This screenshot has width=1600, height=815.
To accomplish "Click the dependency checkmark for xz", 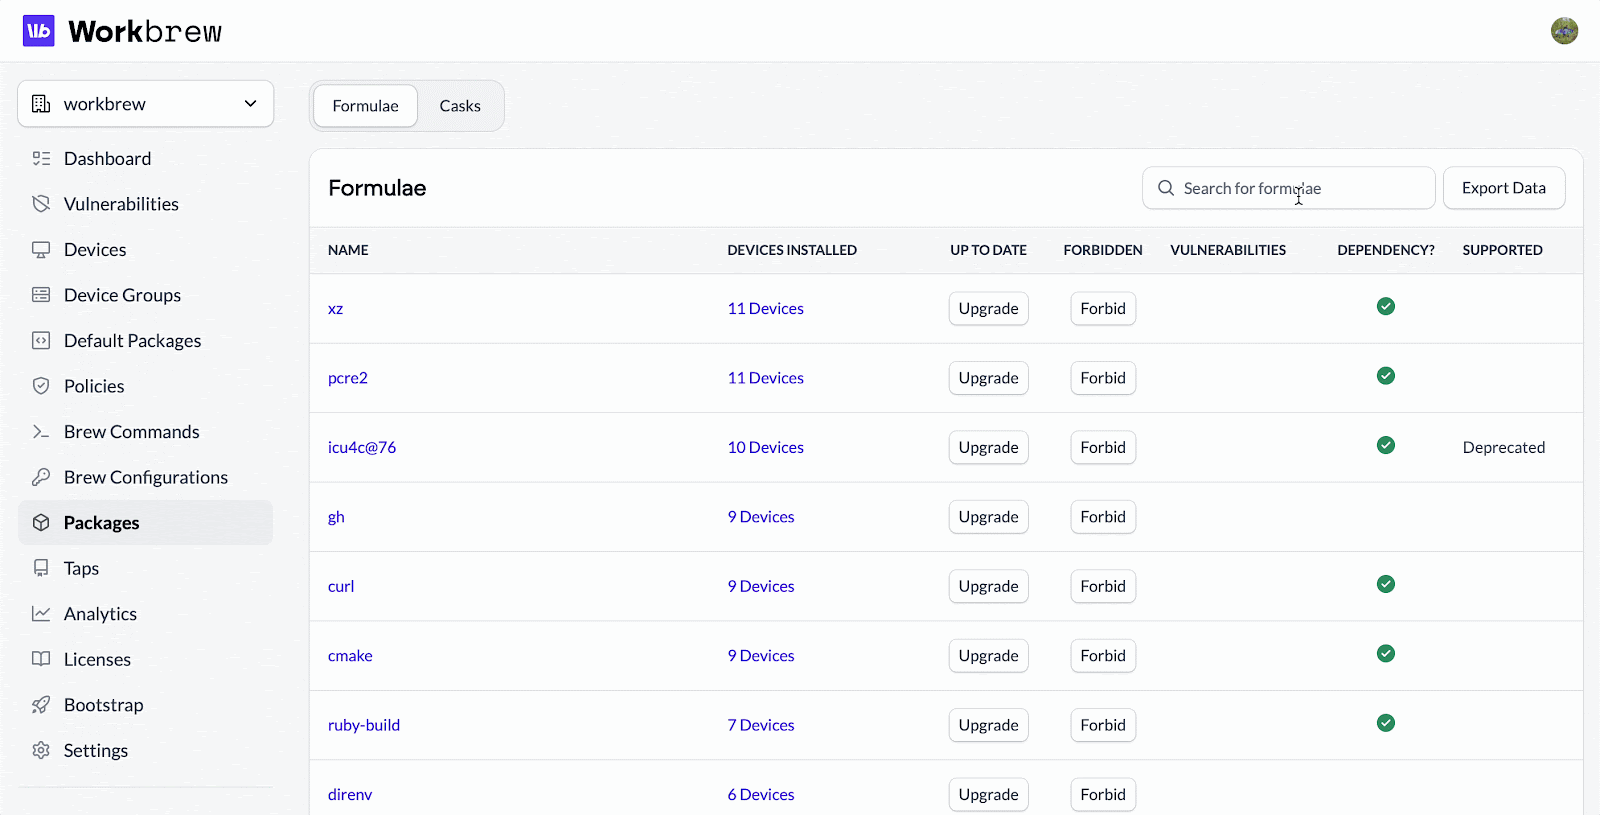I will [1385, 307].
